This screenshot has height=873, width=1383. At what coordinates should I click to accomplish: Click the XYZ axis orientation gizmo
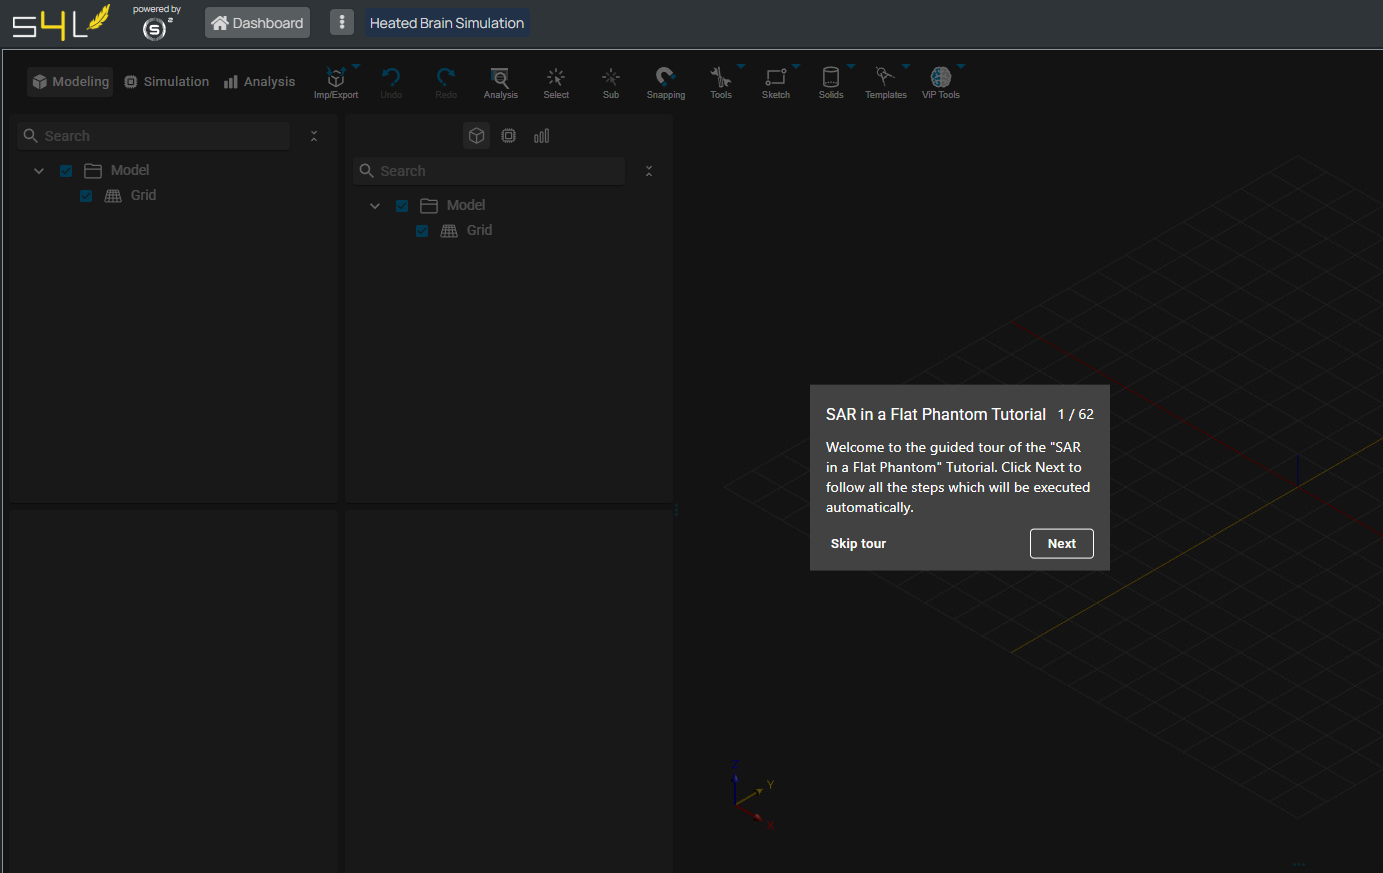click(x=753, y=795)
